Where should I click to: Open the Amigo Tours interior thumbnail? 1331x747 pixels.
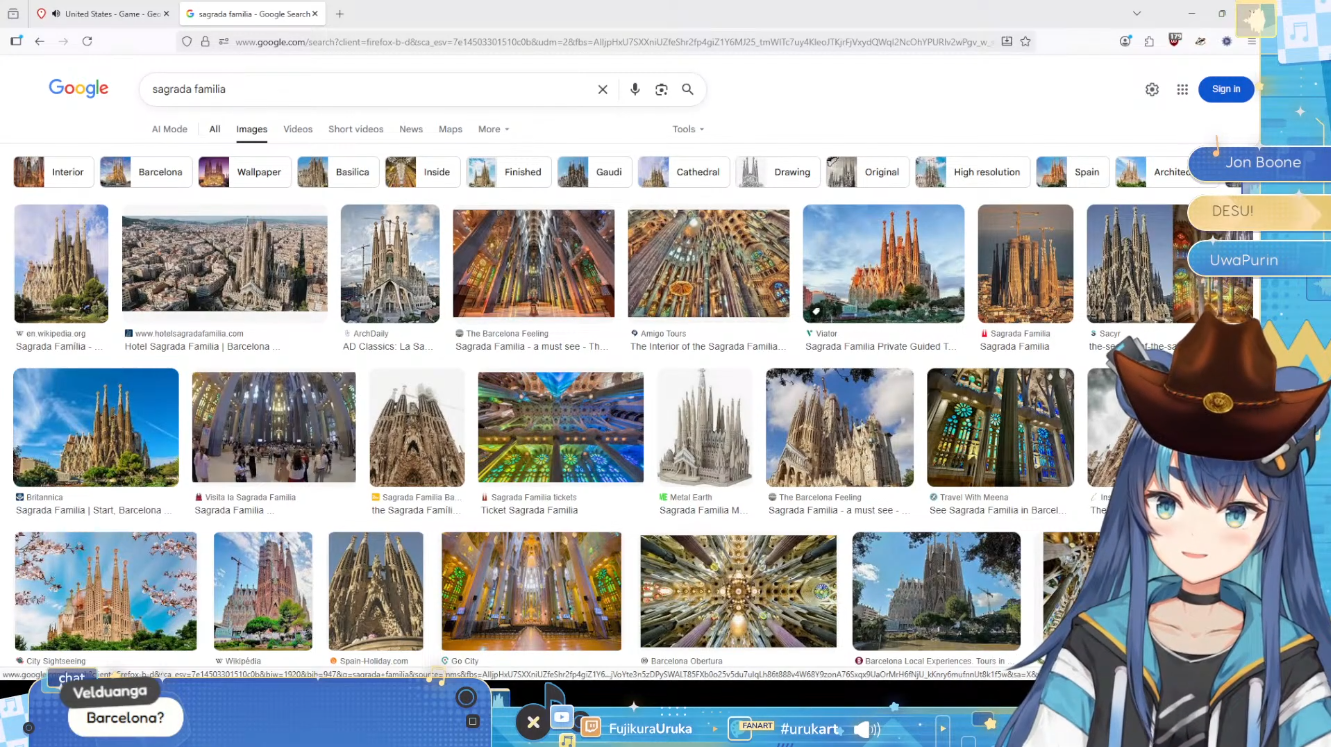point(708,264)
